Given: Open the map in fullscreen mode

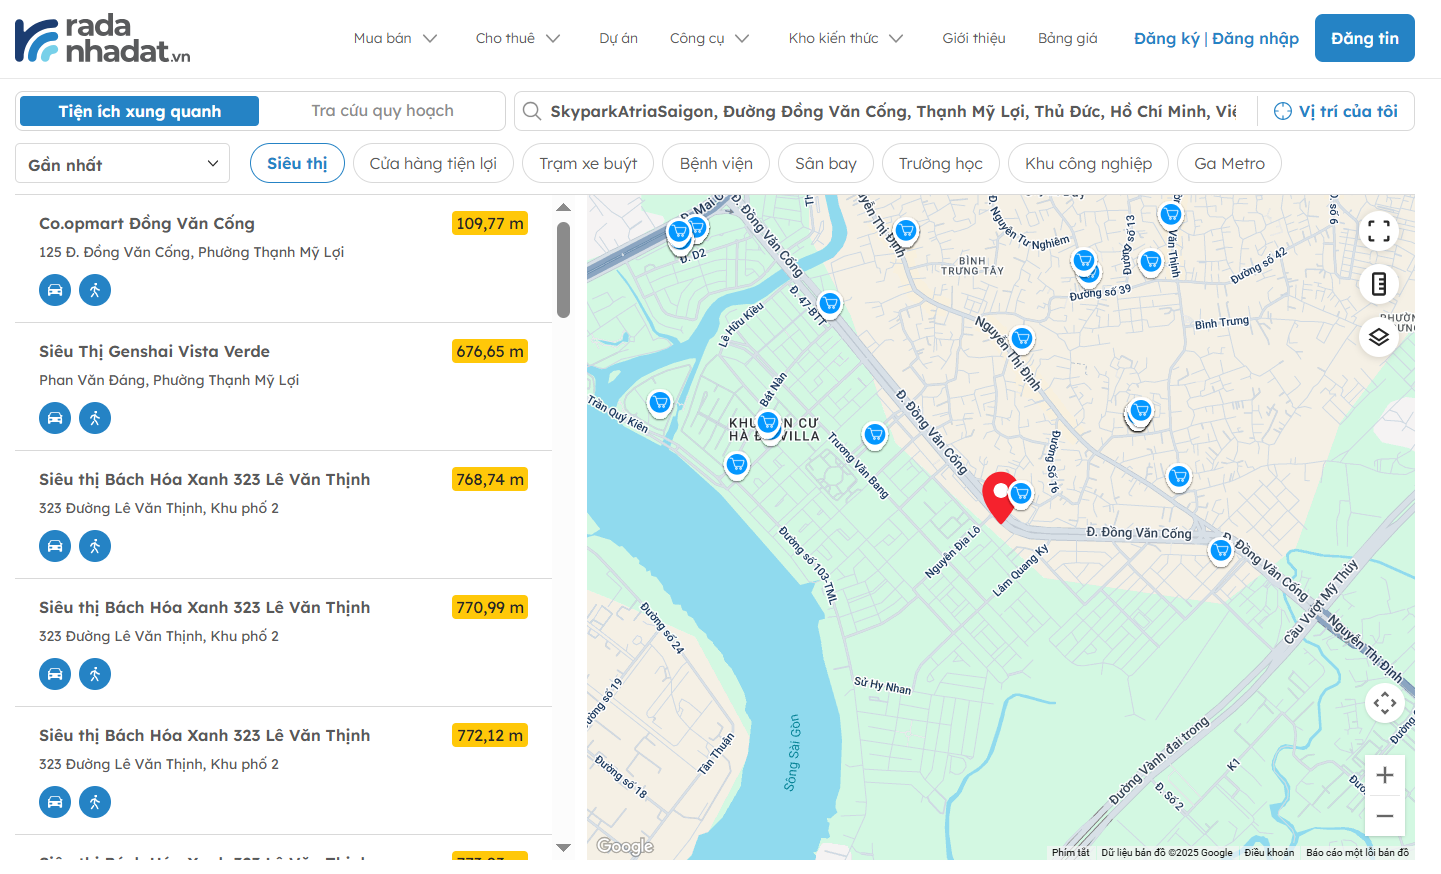Looking at the screenshot, I should (x=1379, y=232).
